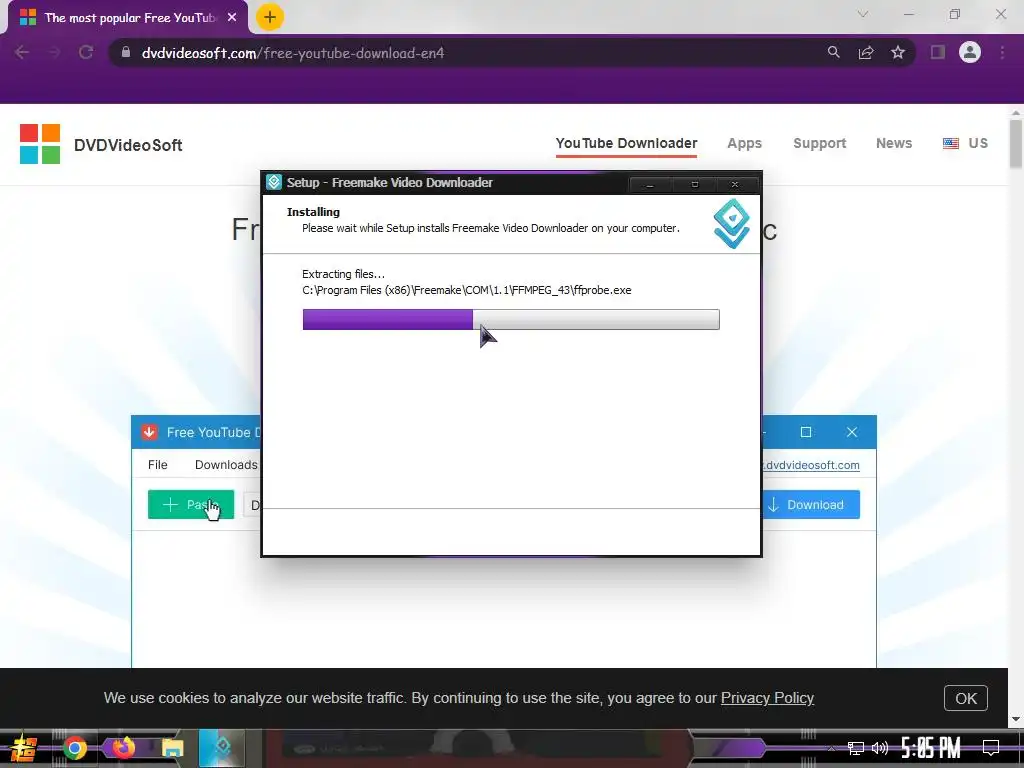Open notification center icon
This screenshot has width=1024, height=768.
(x=991, y=748)
